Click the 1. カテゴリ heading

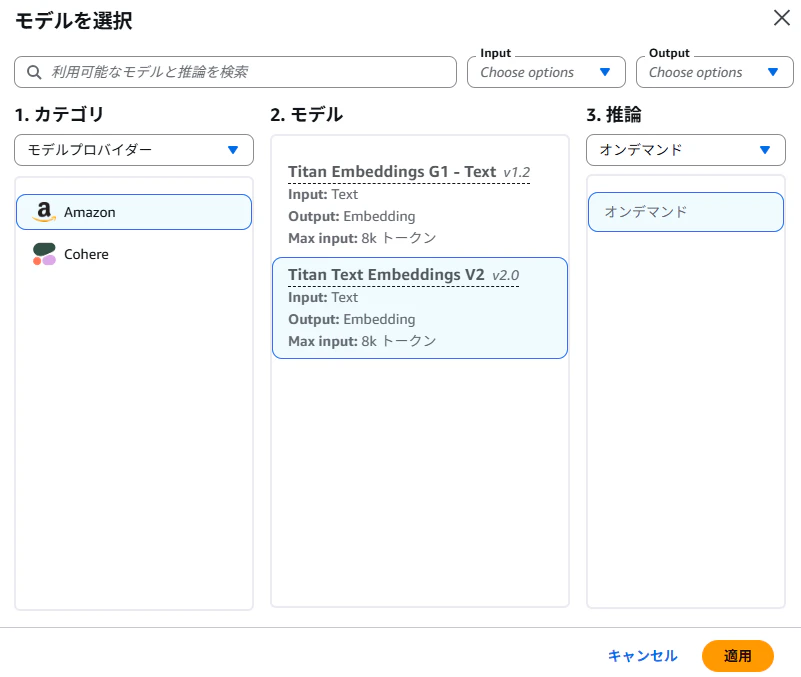[x=59, y=114]
